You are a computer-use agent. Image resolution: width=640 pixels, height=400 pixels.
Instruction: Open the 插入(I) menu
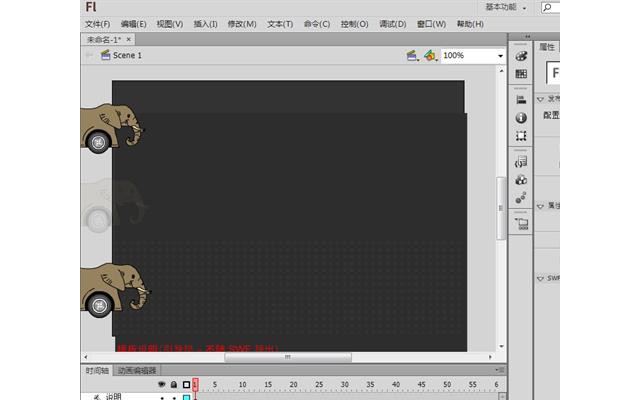click(x=205, y=24)
